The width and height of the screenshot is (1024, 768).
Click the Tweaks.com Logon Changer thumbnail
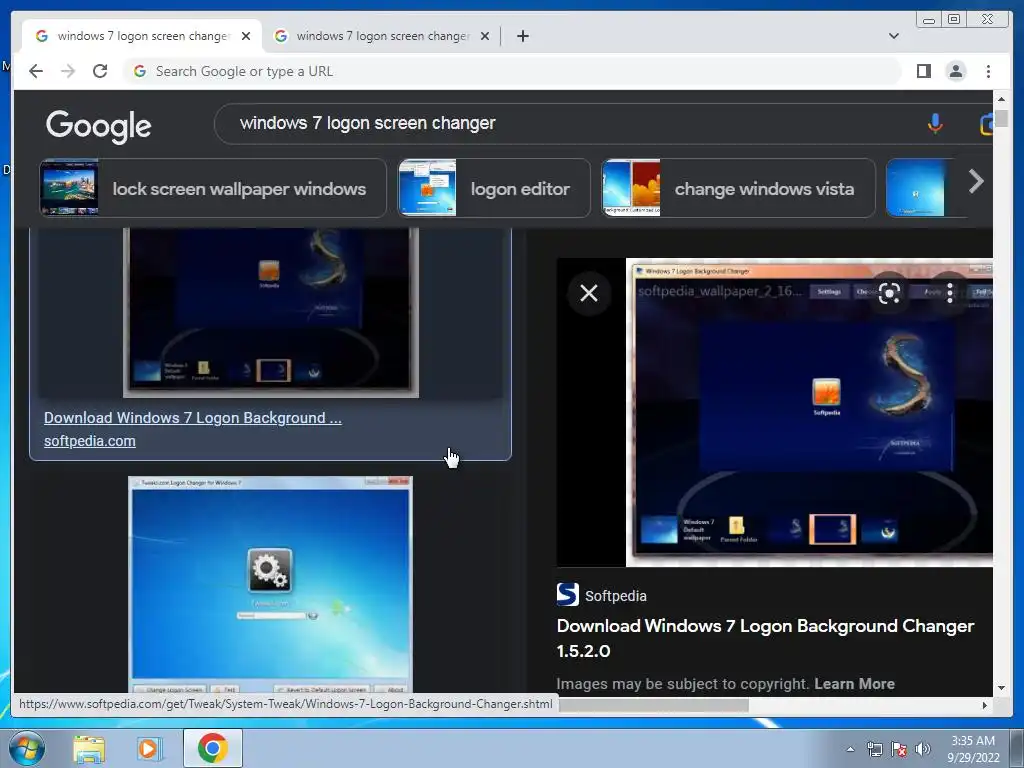270,584
